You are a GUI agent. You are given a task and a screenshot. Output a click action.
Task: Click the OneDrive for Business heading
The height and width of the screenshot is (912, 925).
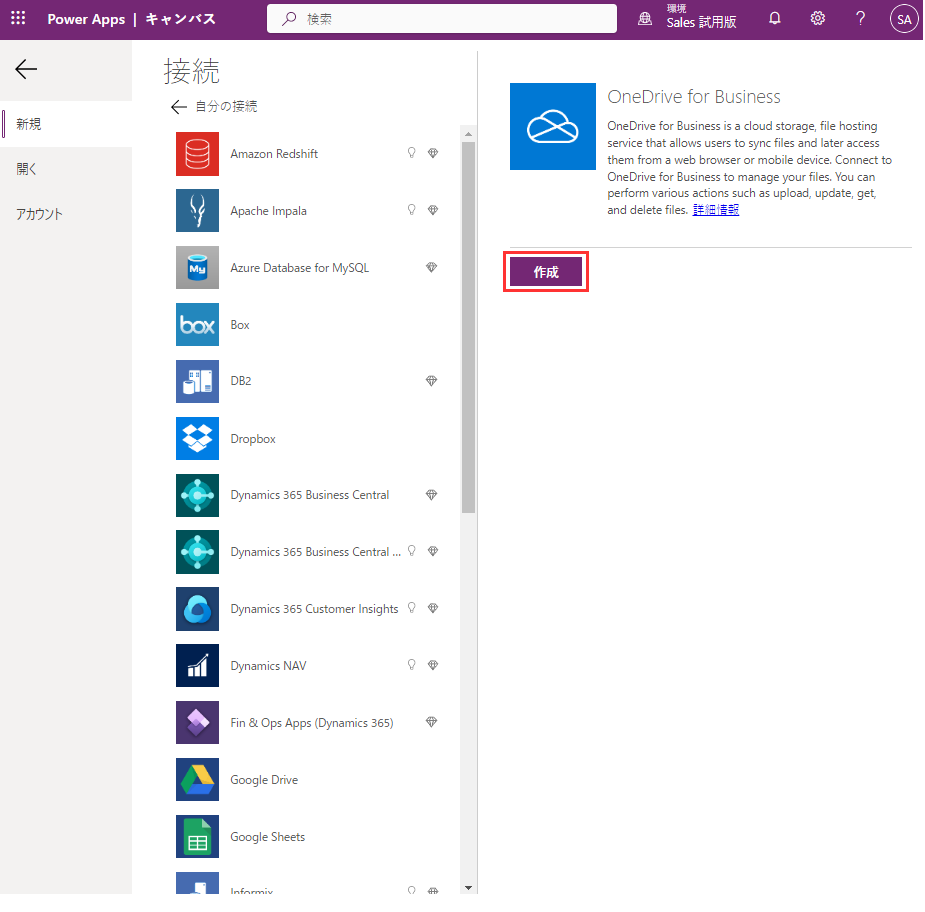click(x=694, y=97)
